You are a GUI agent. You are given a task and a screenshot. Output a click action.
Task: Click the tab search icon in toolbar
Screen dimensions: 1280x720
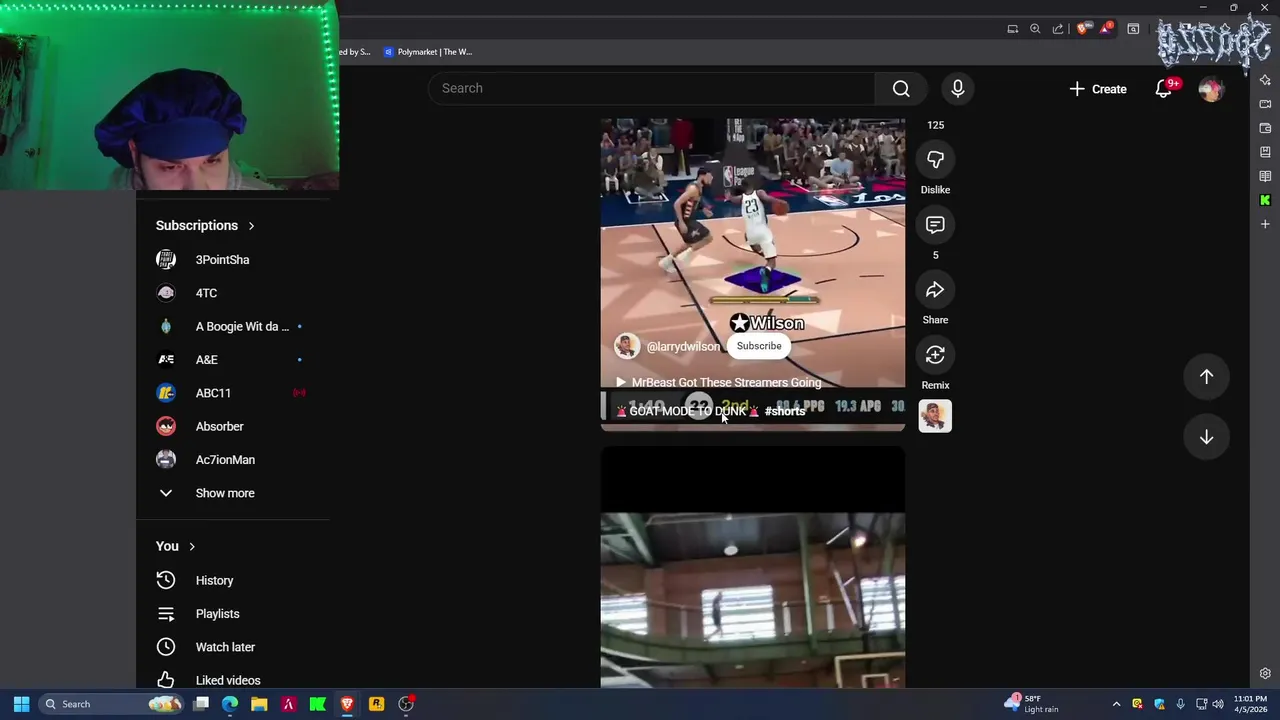pos(1133,29)
